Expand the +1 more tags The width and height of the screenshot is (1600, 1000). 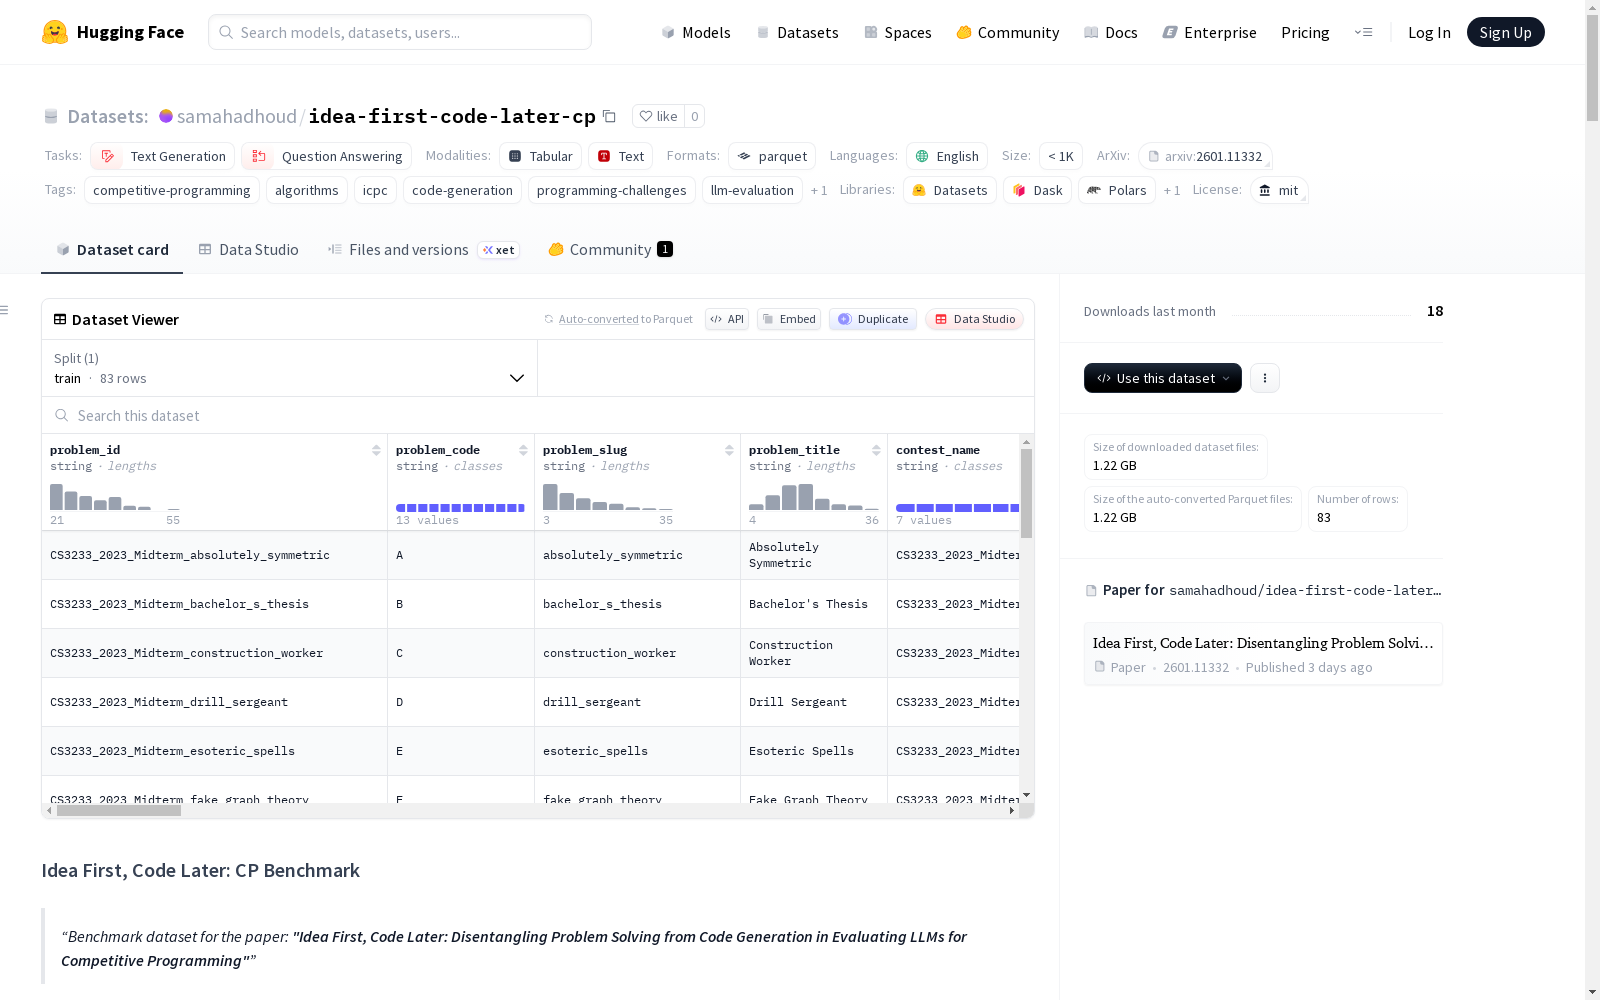(819, 190)
